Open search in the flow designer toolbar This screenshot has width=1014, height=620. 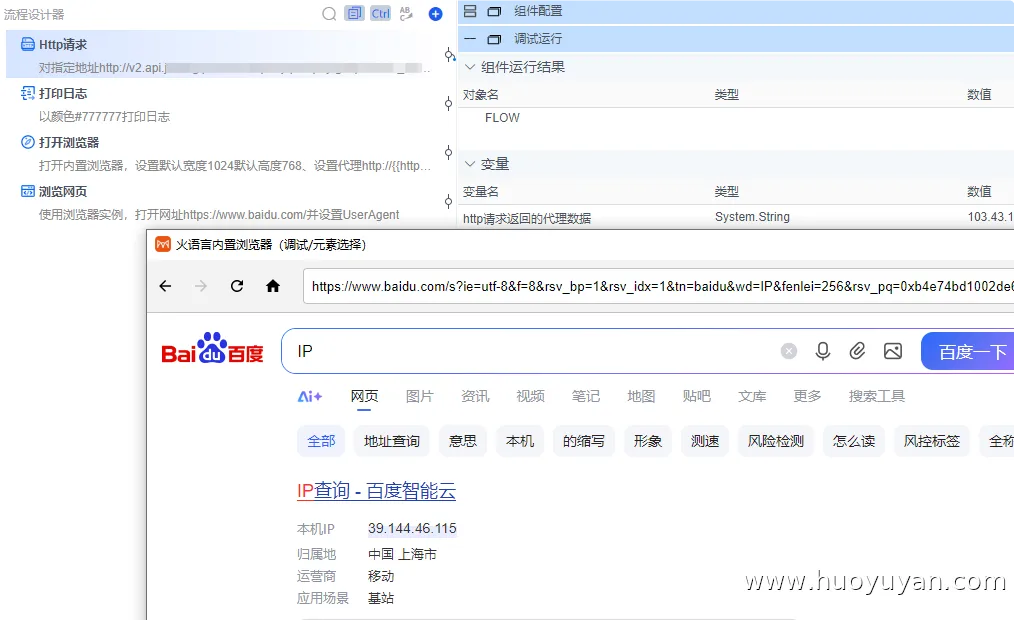coord(329,14)
